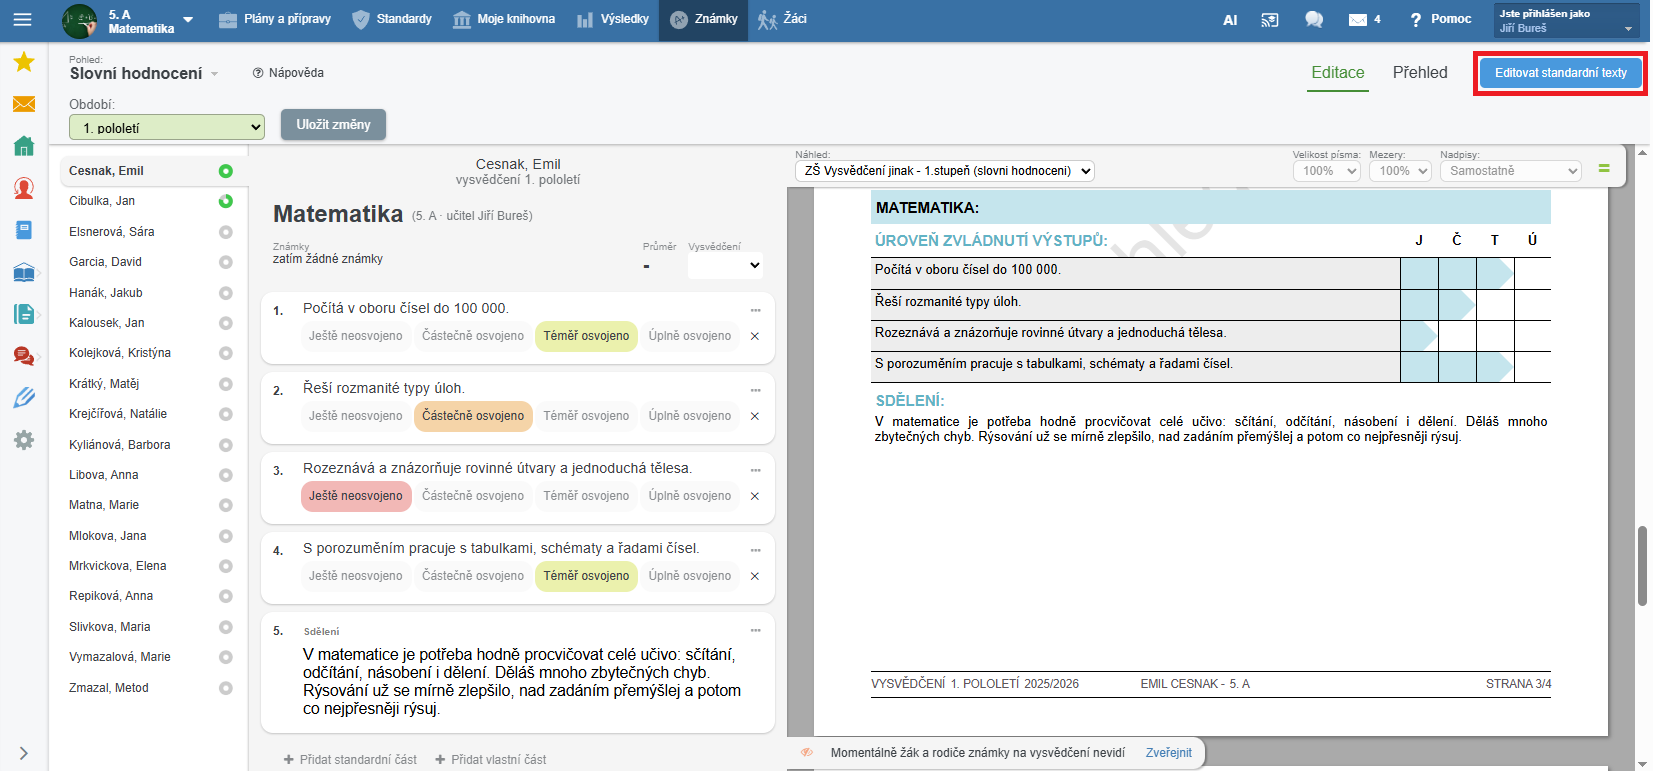The height and width of the screenshot is (771, 1653).
Task: Open the Výsledky menu item
Action: pyautogui.click(x=613, y=20)
